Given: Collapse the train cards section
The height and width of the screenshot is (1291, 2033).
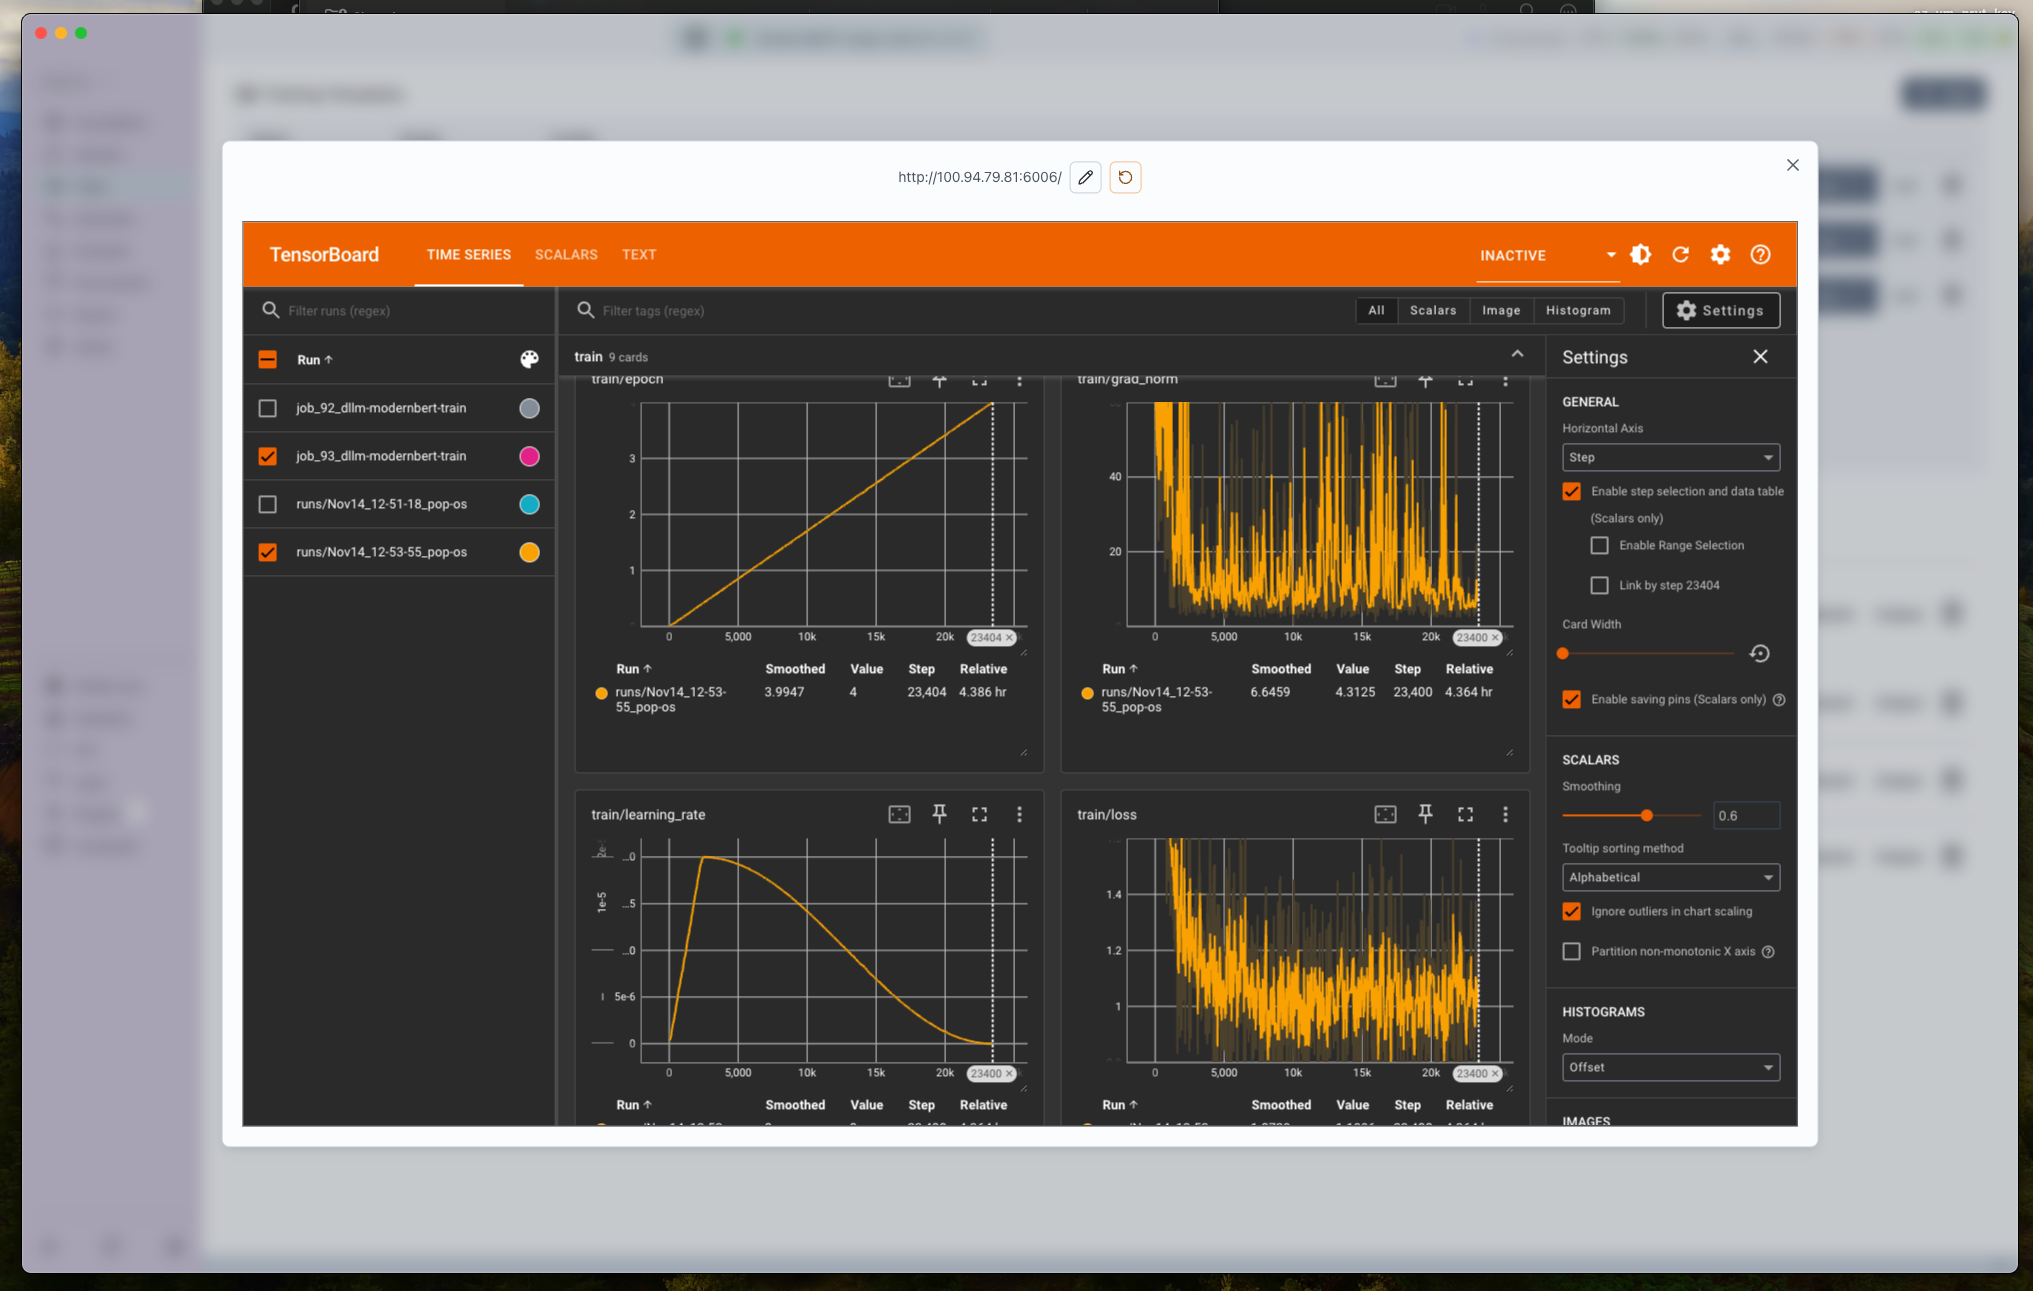Looking at the screenshot, I should pos(1517,355).
